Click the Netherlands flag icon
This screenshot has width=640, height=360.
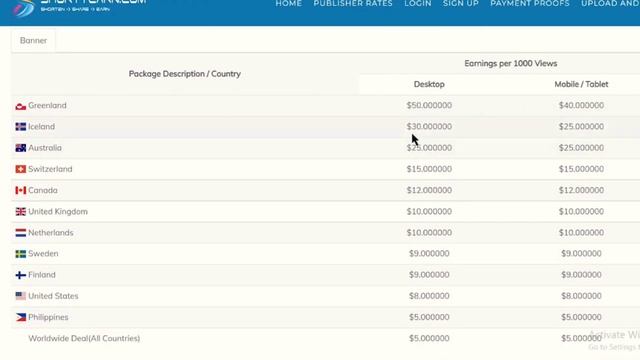point(21,233)
